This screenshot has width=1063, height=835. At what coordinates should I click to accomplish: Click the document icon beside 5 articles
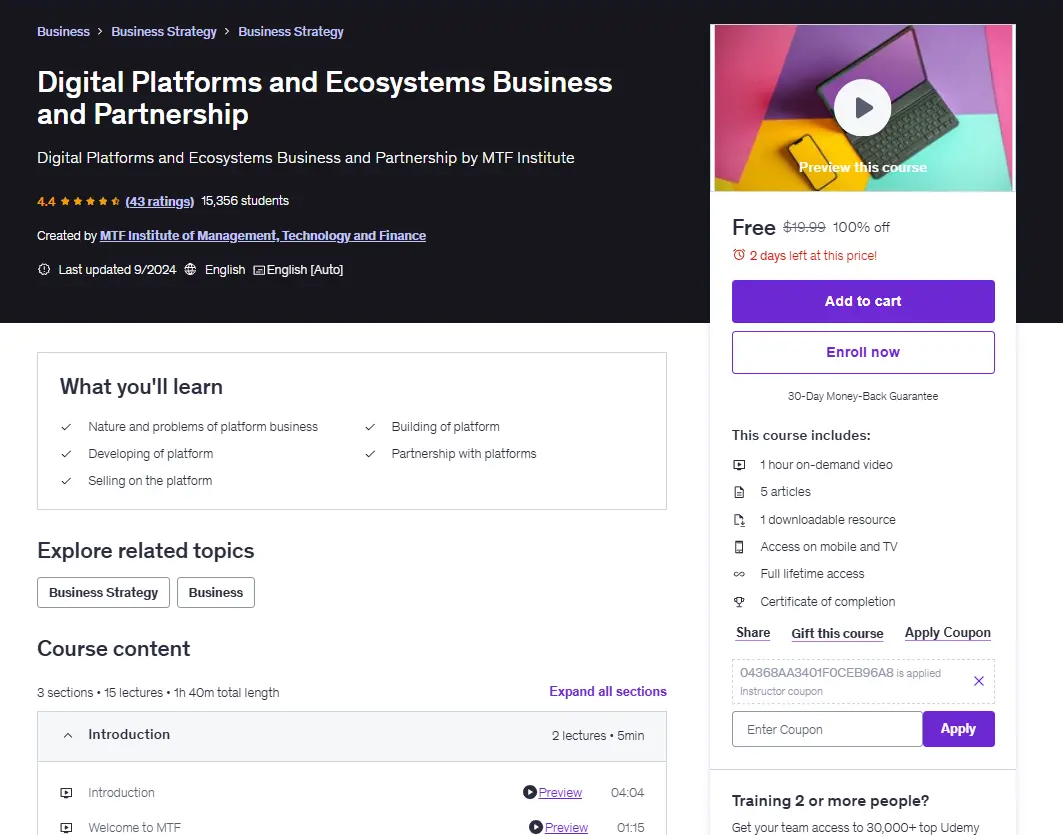739,492
